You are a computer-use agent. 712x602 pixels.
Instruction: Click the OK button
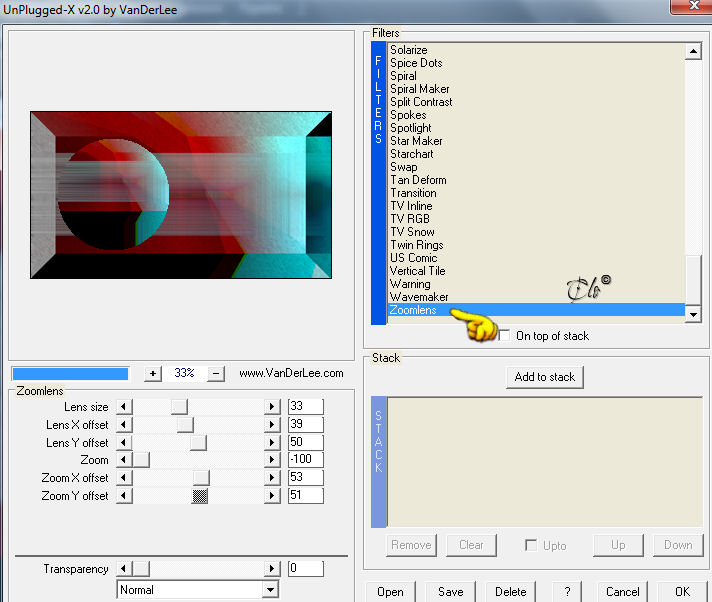tap(682, 592)
